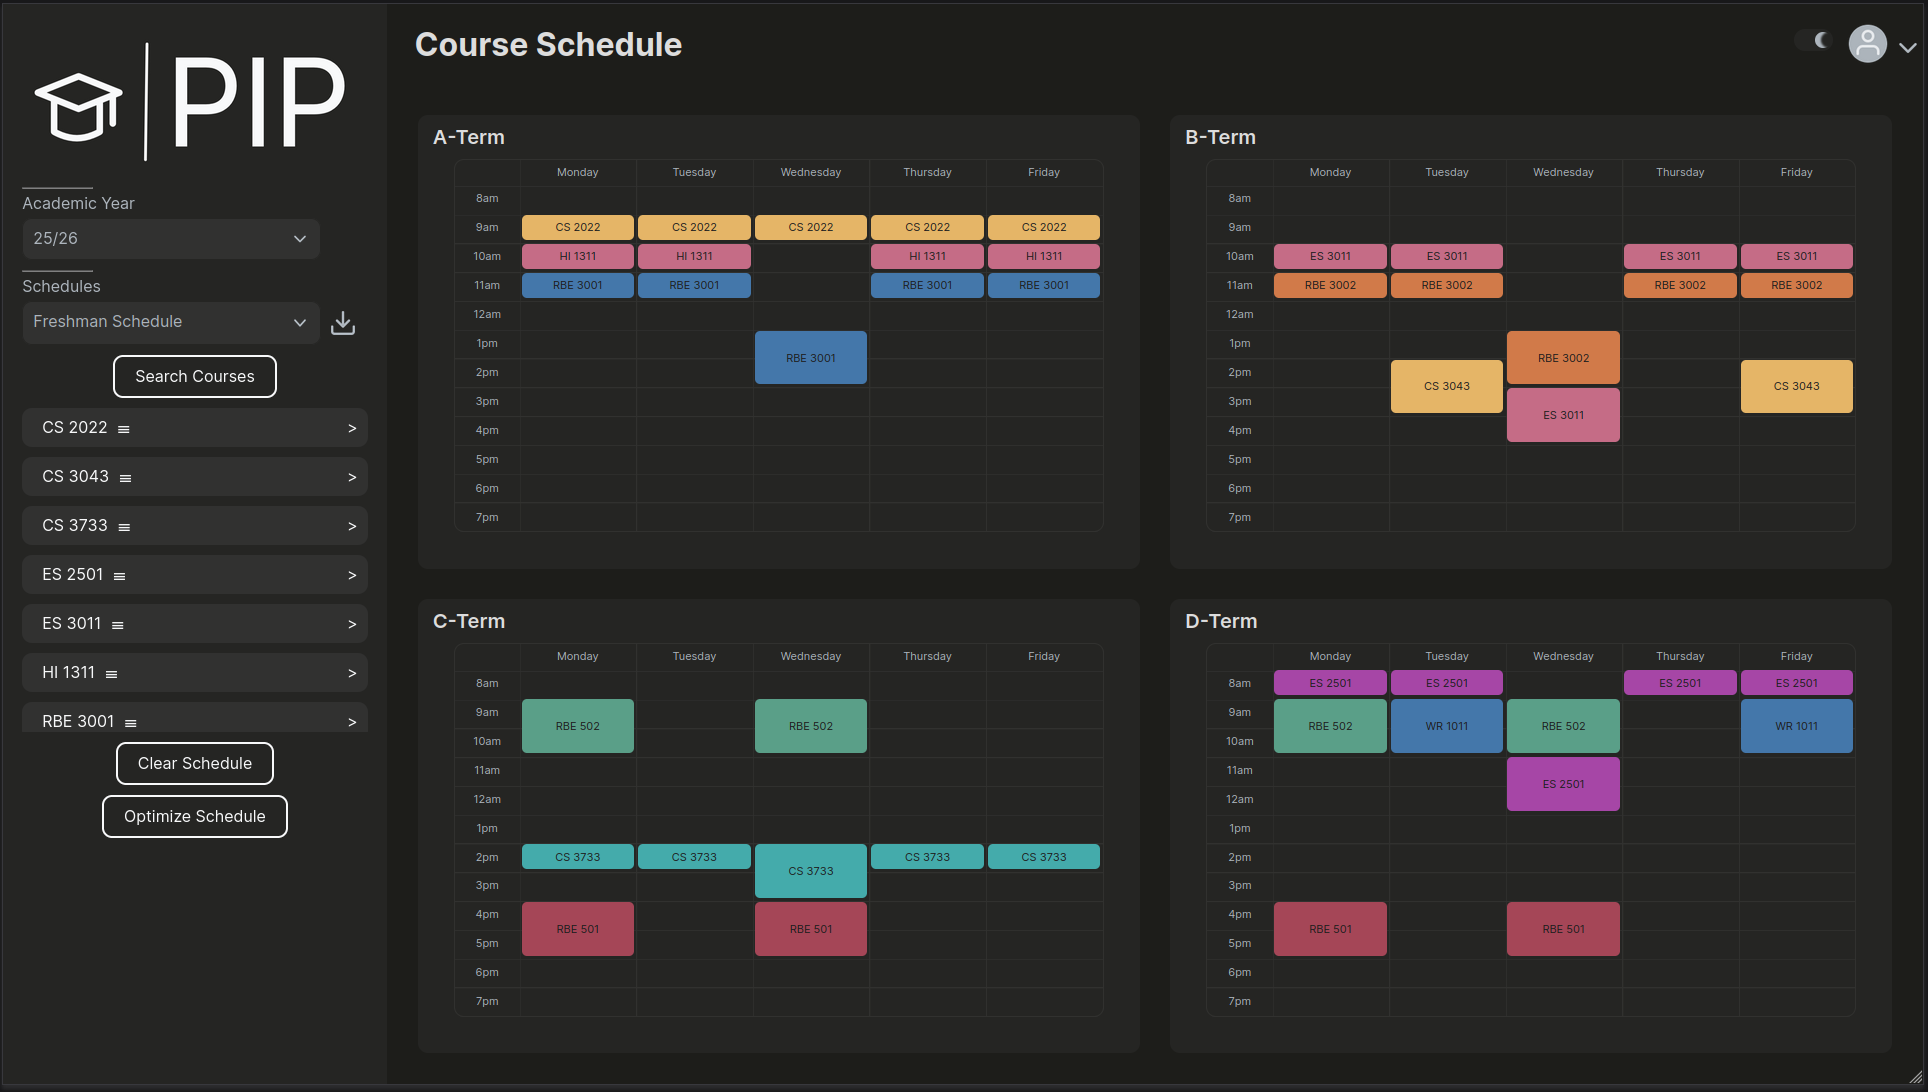The width and height of the screenshot is (1928, 1092).
Task: Click the PIP graduation cap logo
Action: point(79,106)
